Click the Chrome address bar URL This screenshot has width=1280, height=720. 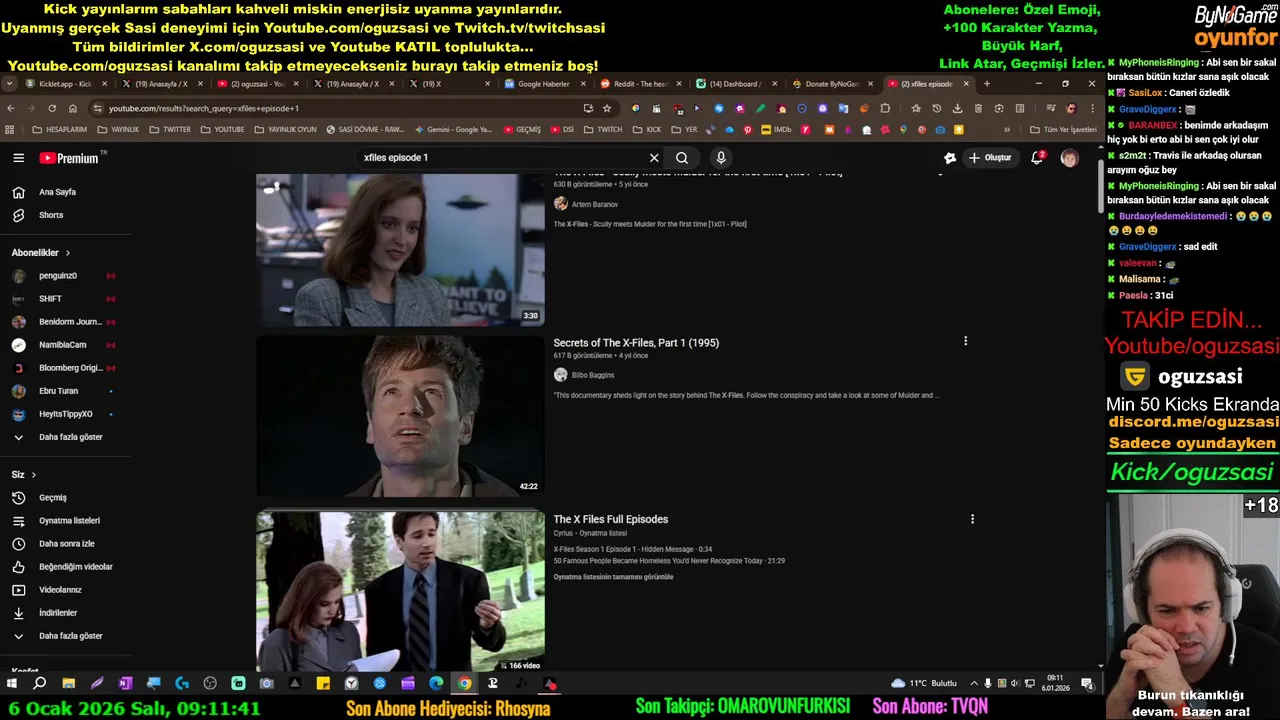pos(204,108)
